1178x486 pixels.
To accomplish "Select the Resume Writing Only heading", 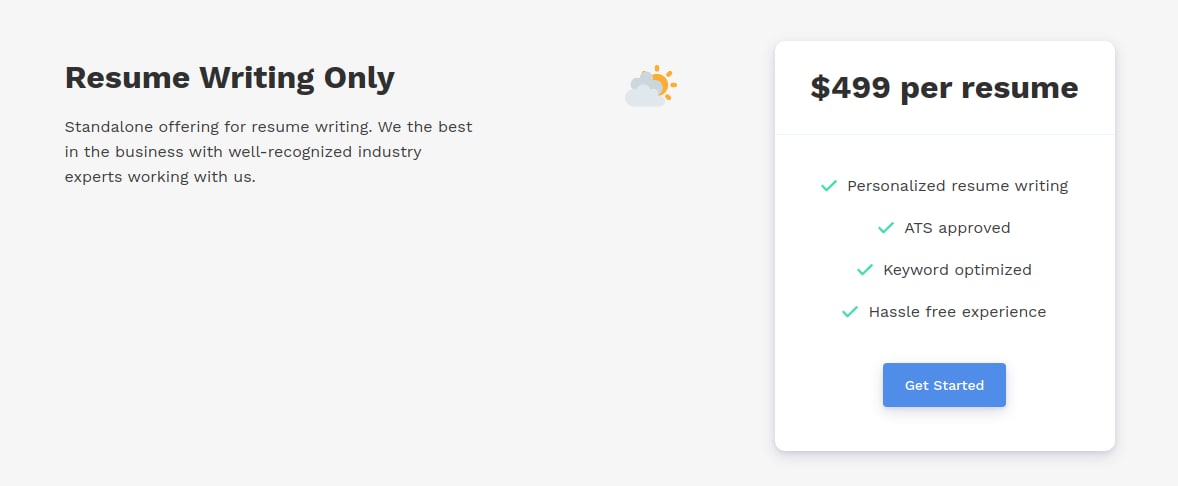I will click(x=230, y=78).
